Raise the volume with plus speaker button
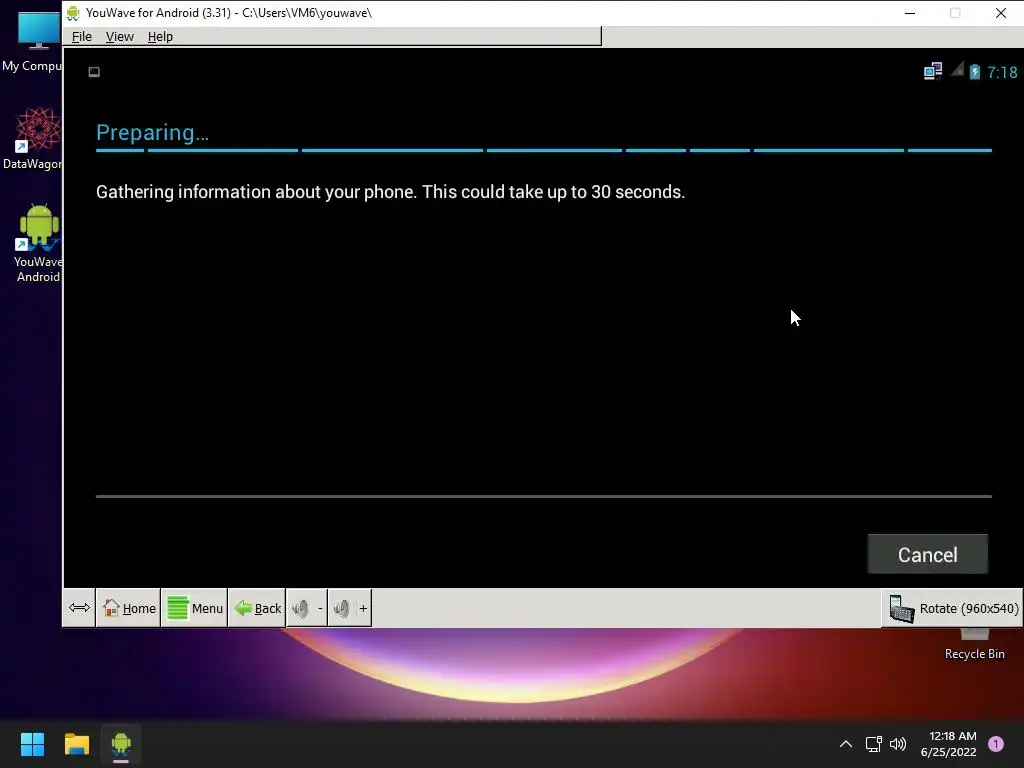1024x768 pixels. pos(350,608)
